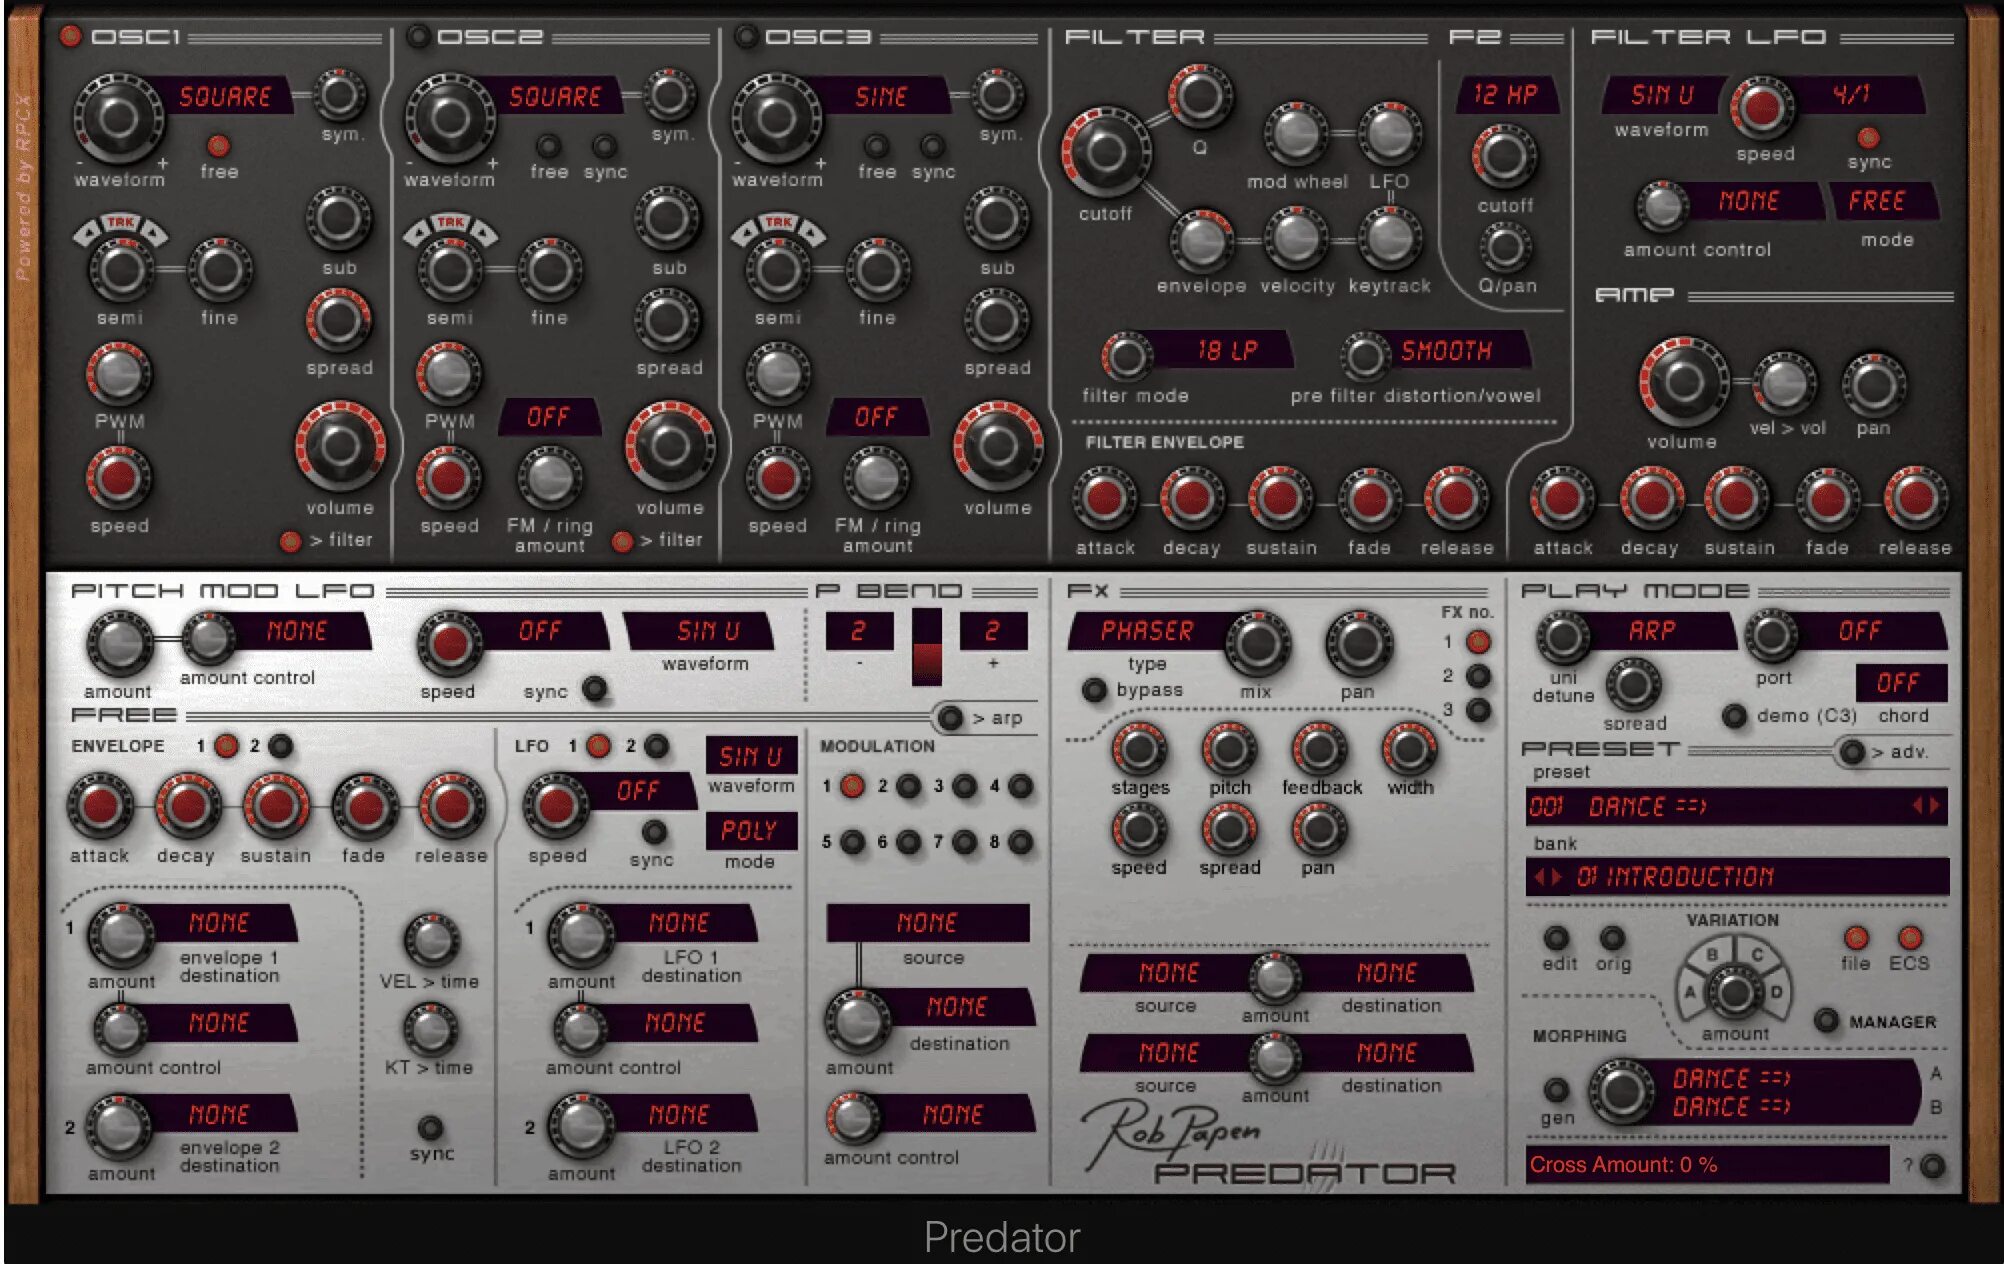Toggle the OSC2 power LED on
The height and width of the screenshot is (1264, 2004).
click(x=418, y=37)
